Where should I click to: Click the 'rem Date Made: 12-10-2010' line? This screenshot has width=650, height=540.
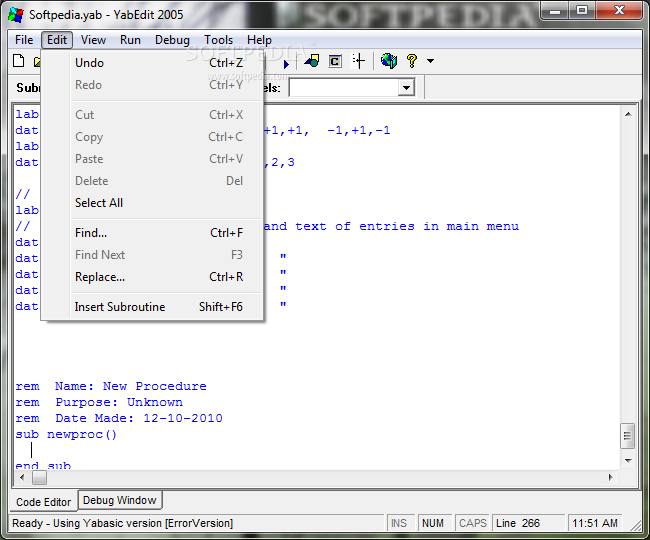(x=119, y=418)
